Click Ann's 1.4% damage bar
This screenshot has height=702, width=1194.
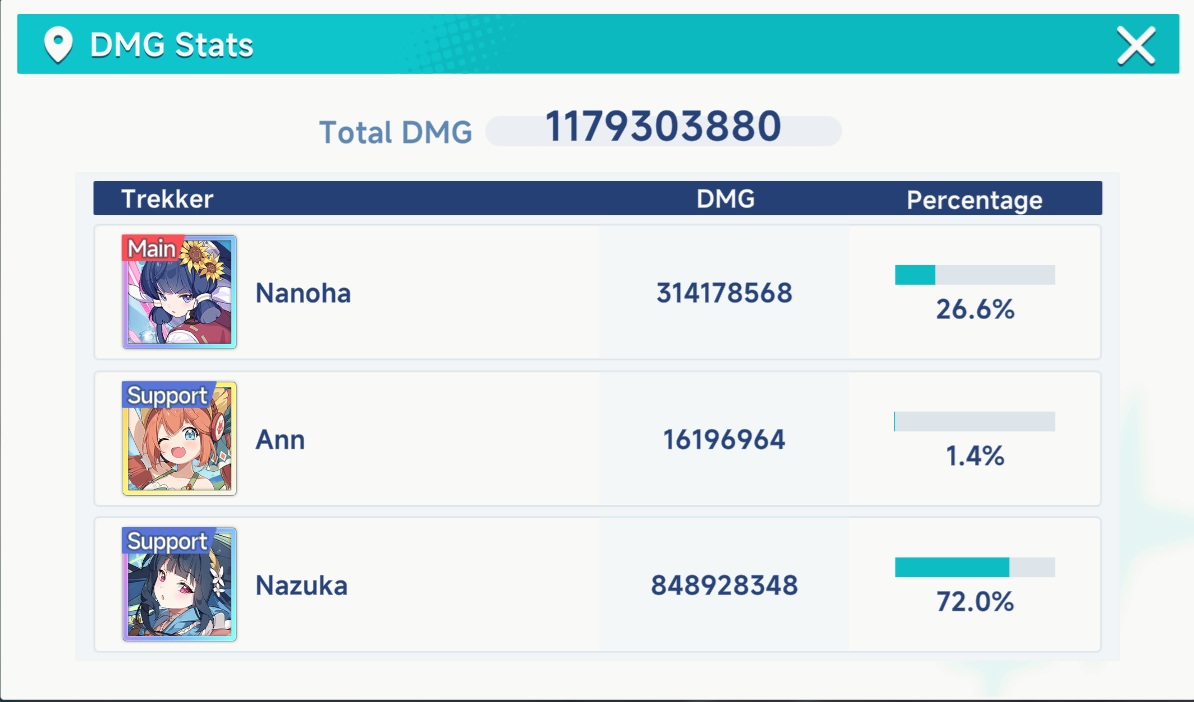[975, 422]
